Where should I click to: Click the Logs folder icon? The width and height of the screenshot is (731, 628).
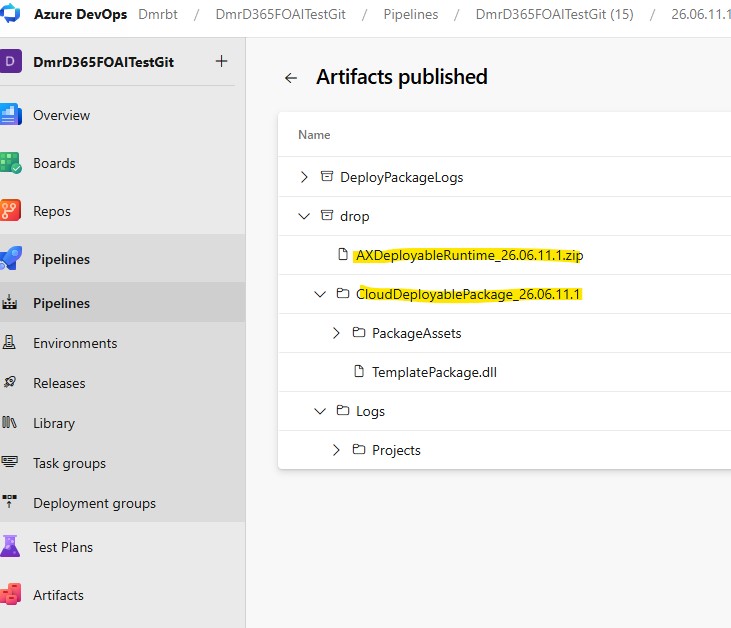[343, 410]
